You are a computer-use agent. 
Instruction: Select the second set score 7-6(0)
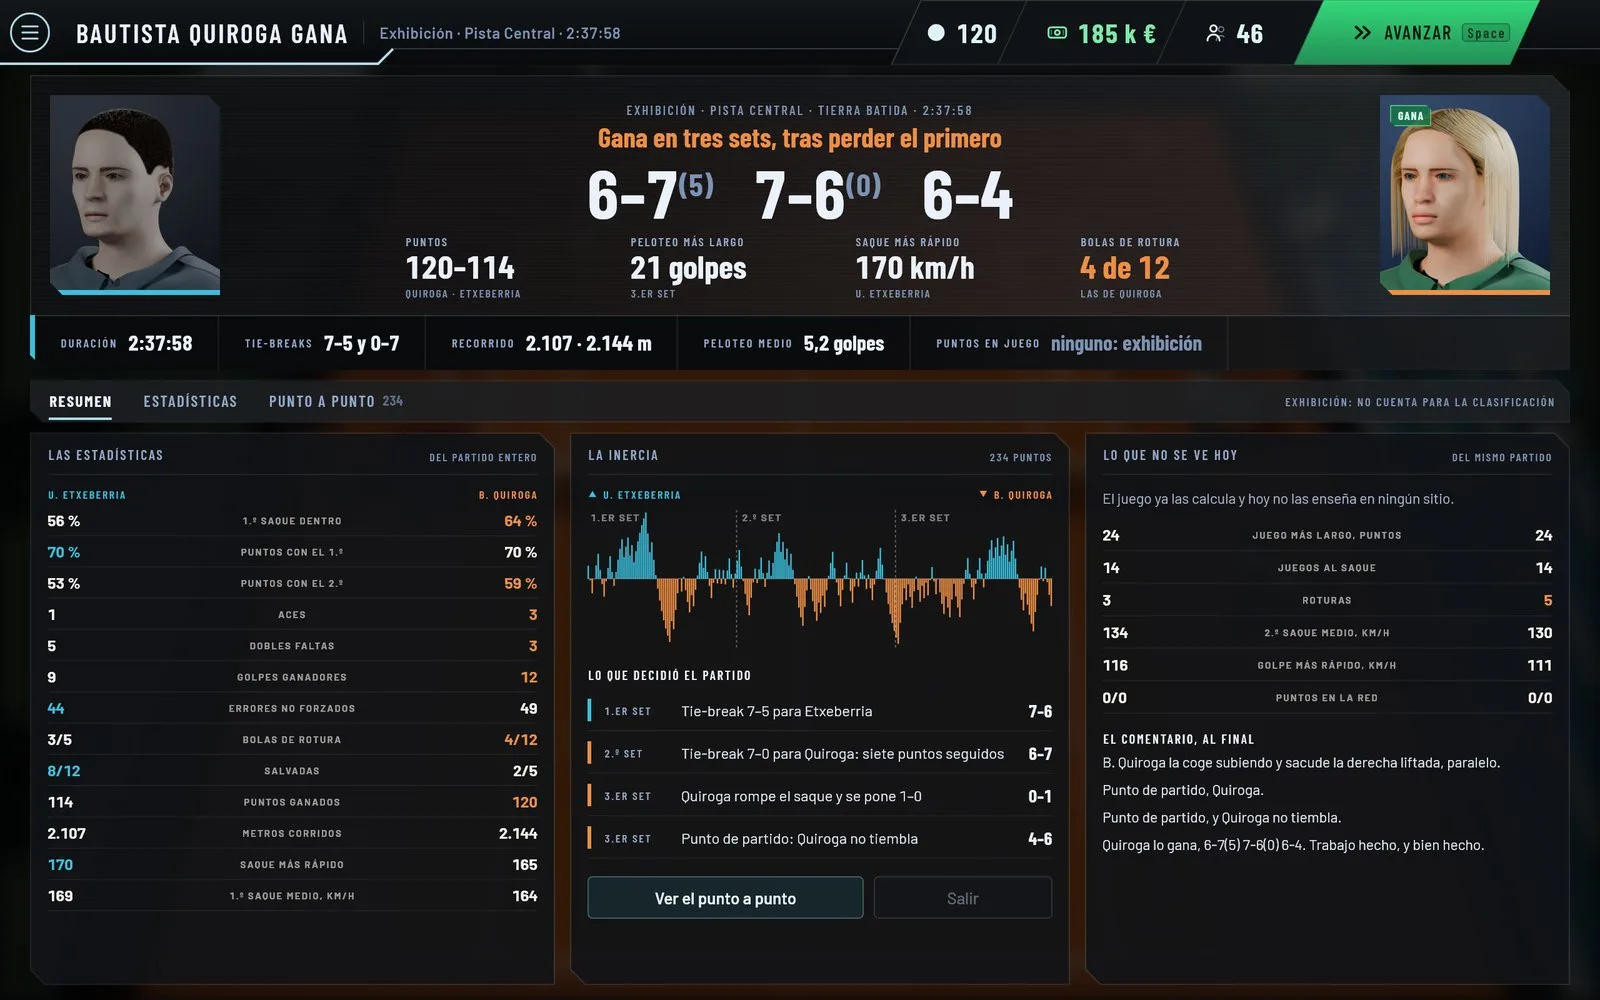[817, 195]
